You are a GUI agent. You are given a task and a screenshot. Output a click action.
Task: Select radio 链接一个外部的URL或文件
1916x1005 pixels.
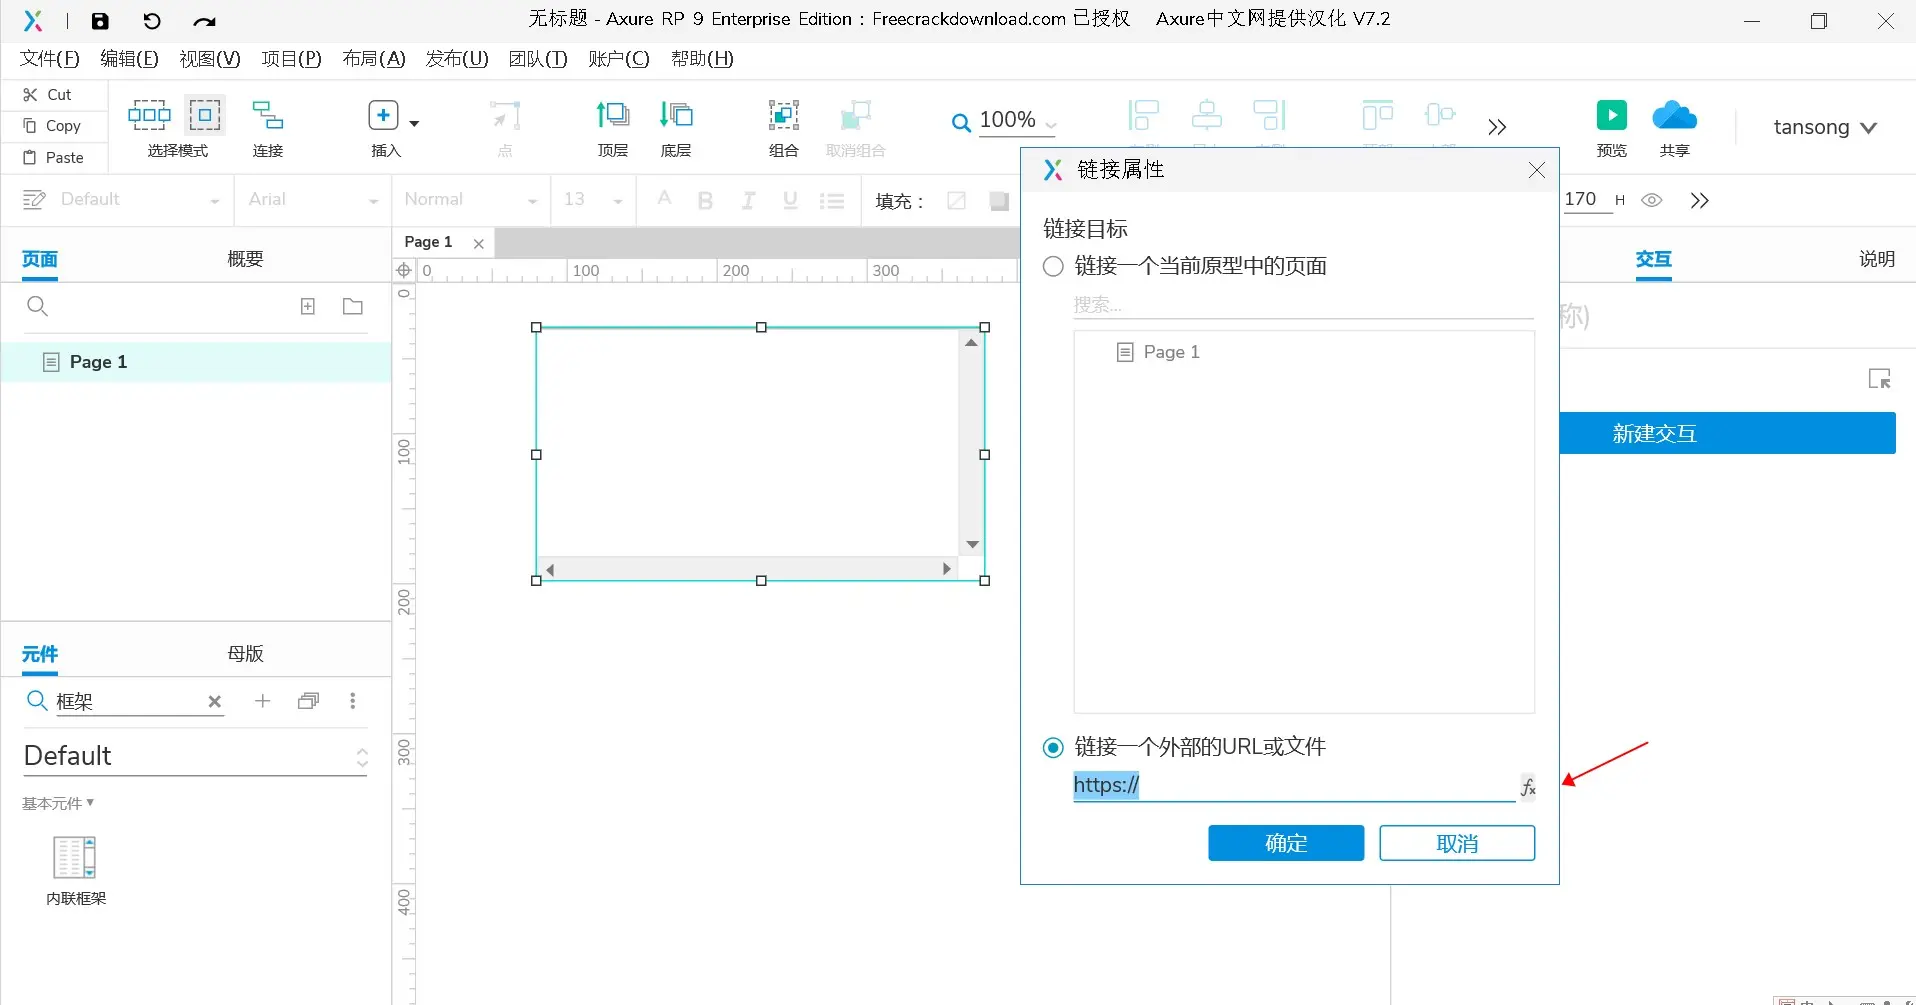pyautogui.click(x=1053, y=747)
